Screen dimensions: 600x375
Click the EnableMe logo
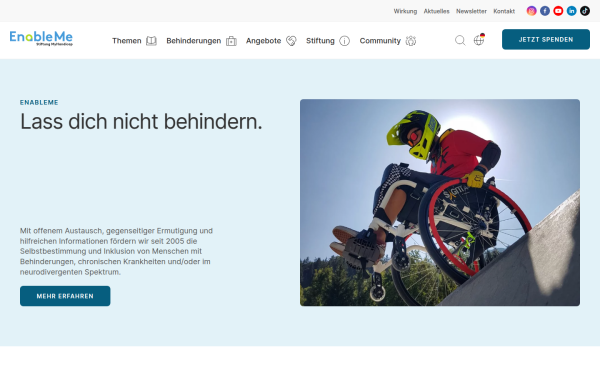tap(41, 38)
